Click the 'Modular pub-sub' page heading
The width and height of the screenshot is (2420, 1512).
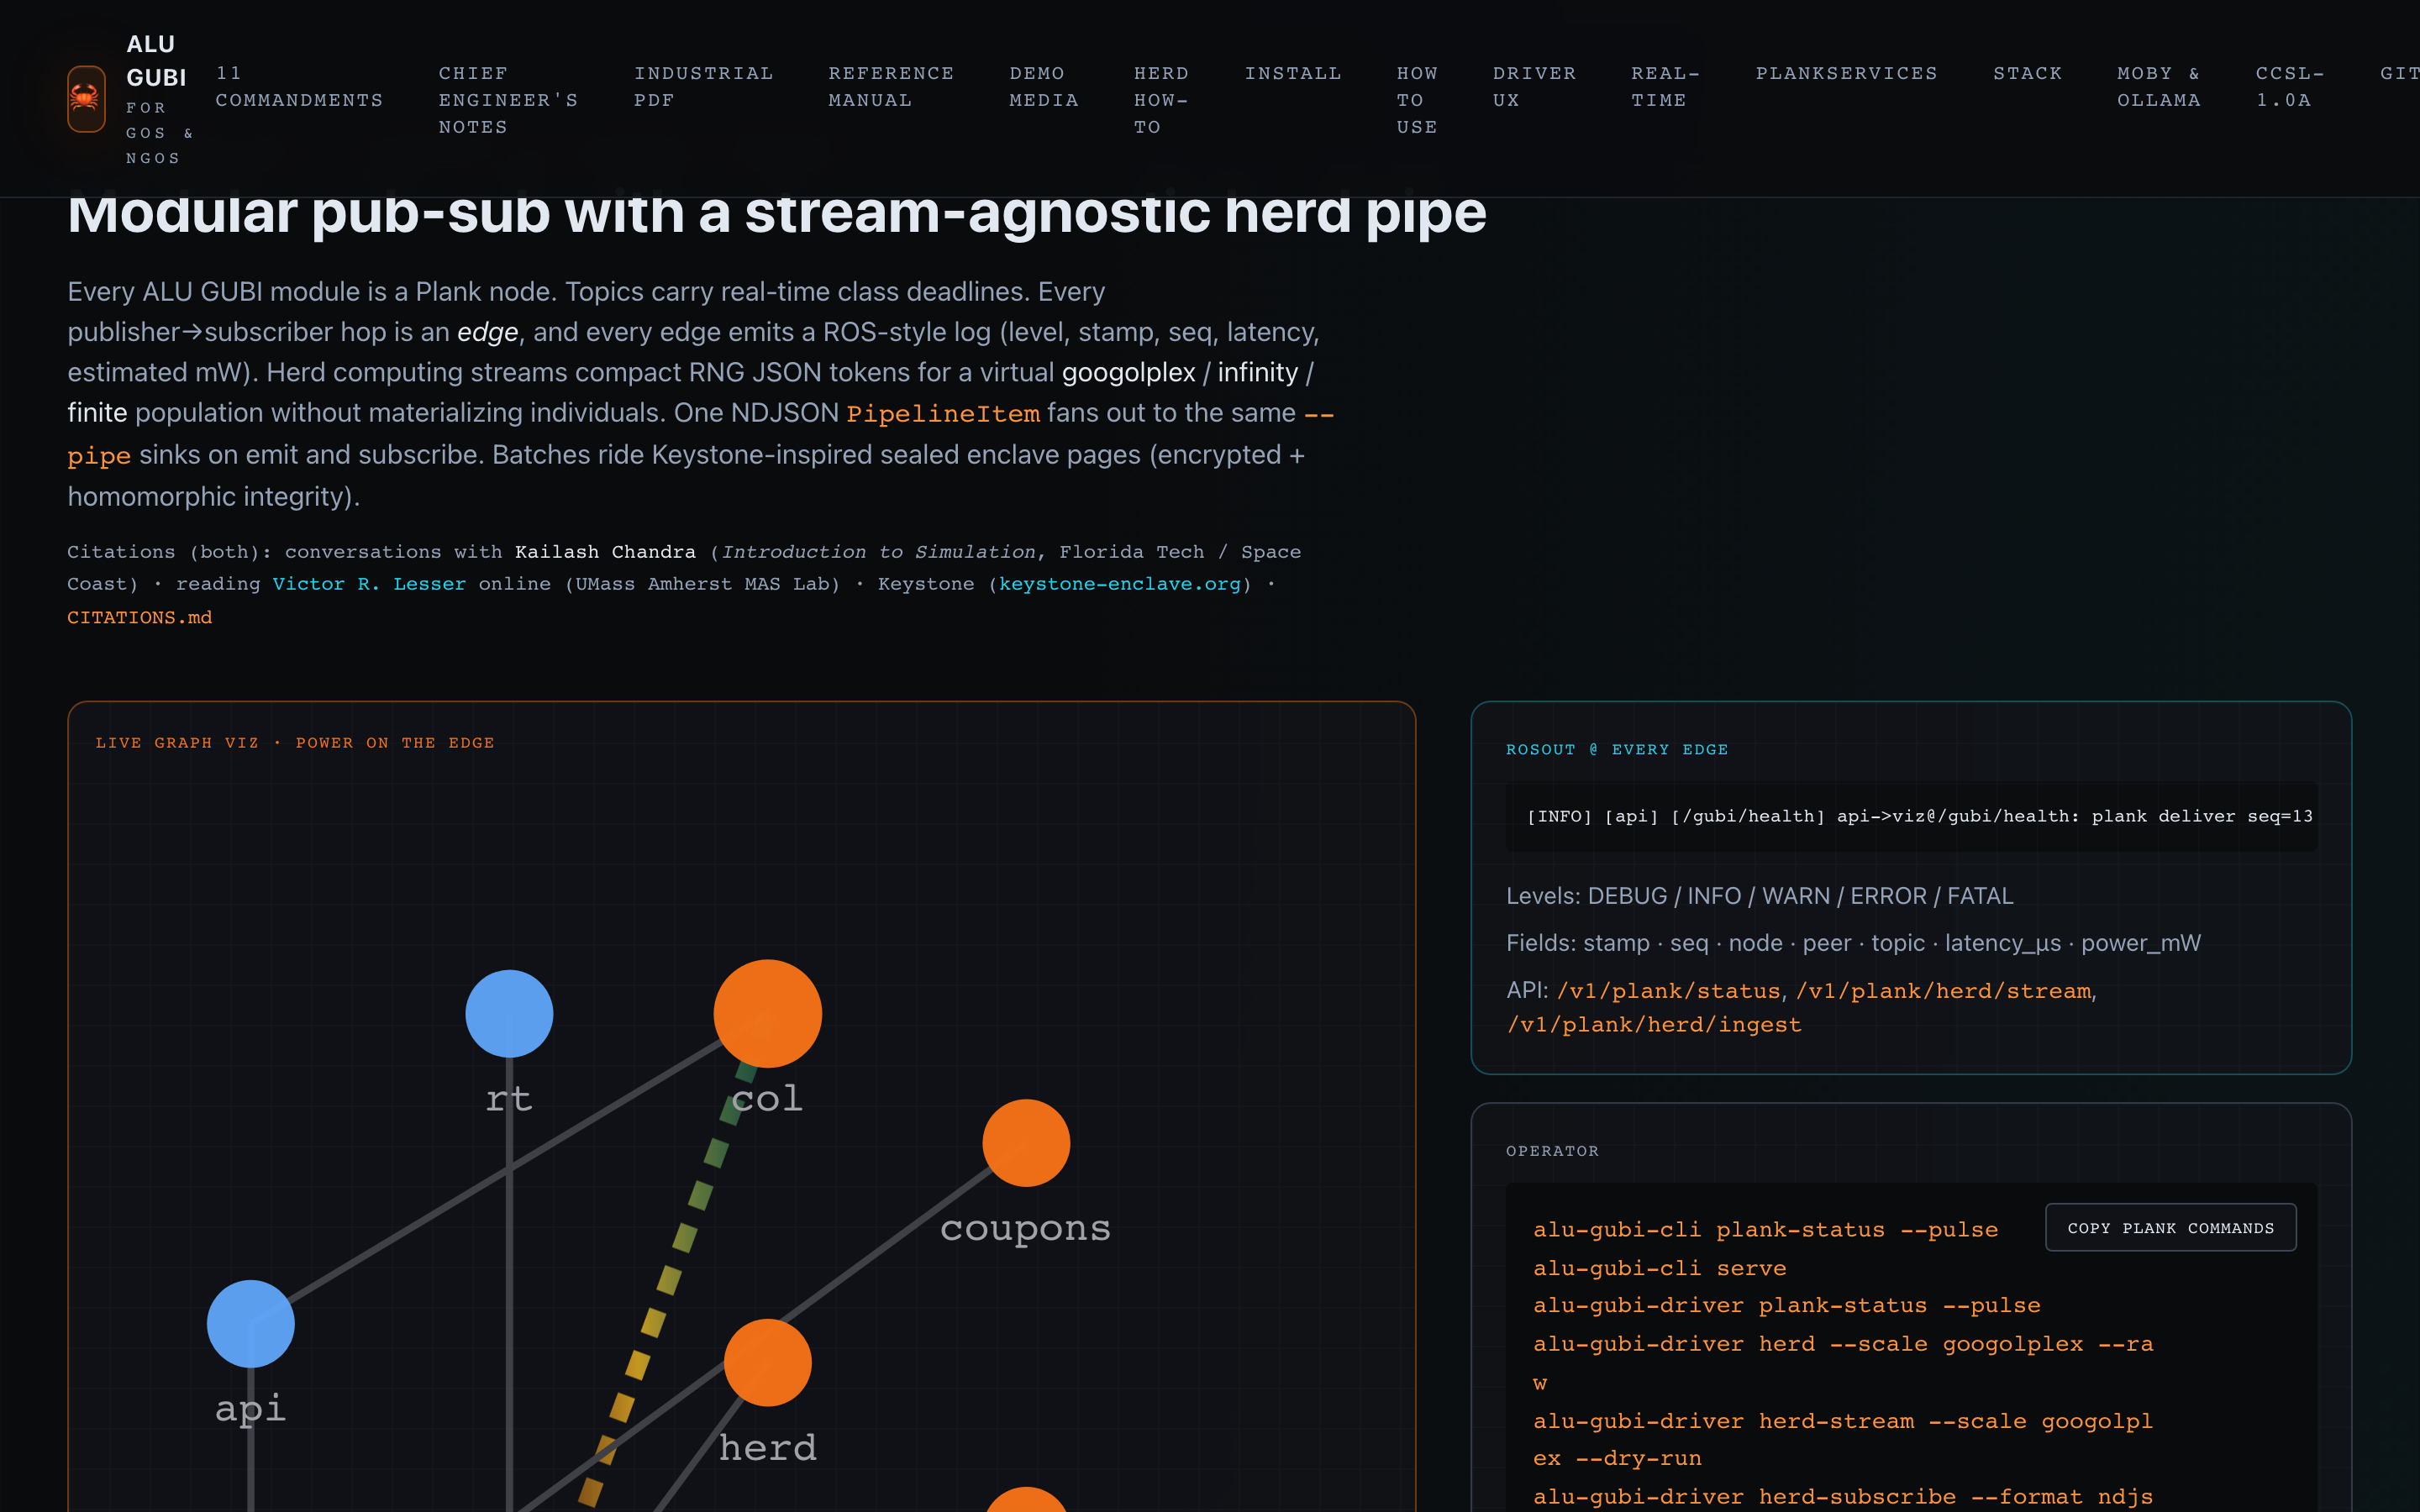click(x=776, y=215)
